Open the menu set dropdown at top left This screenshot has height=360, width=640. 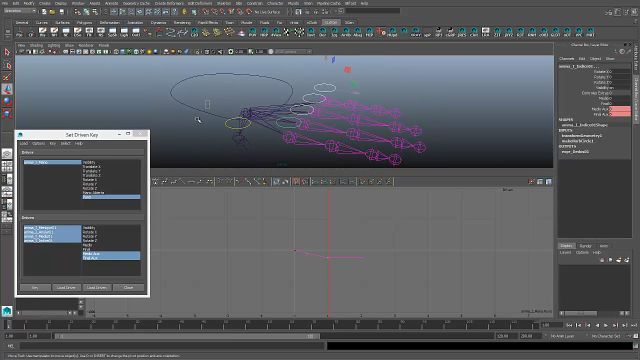point(20,11)
